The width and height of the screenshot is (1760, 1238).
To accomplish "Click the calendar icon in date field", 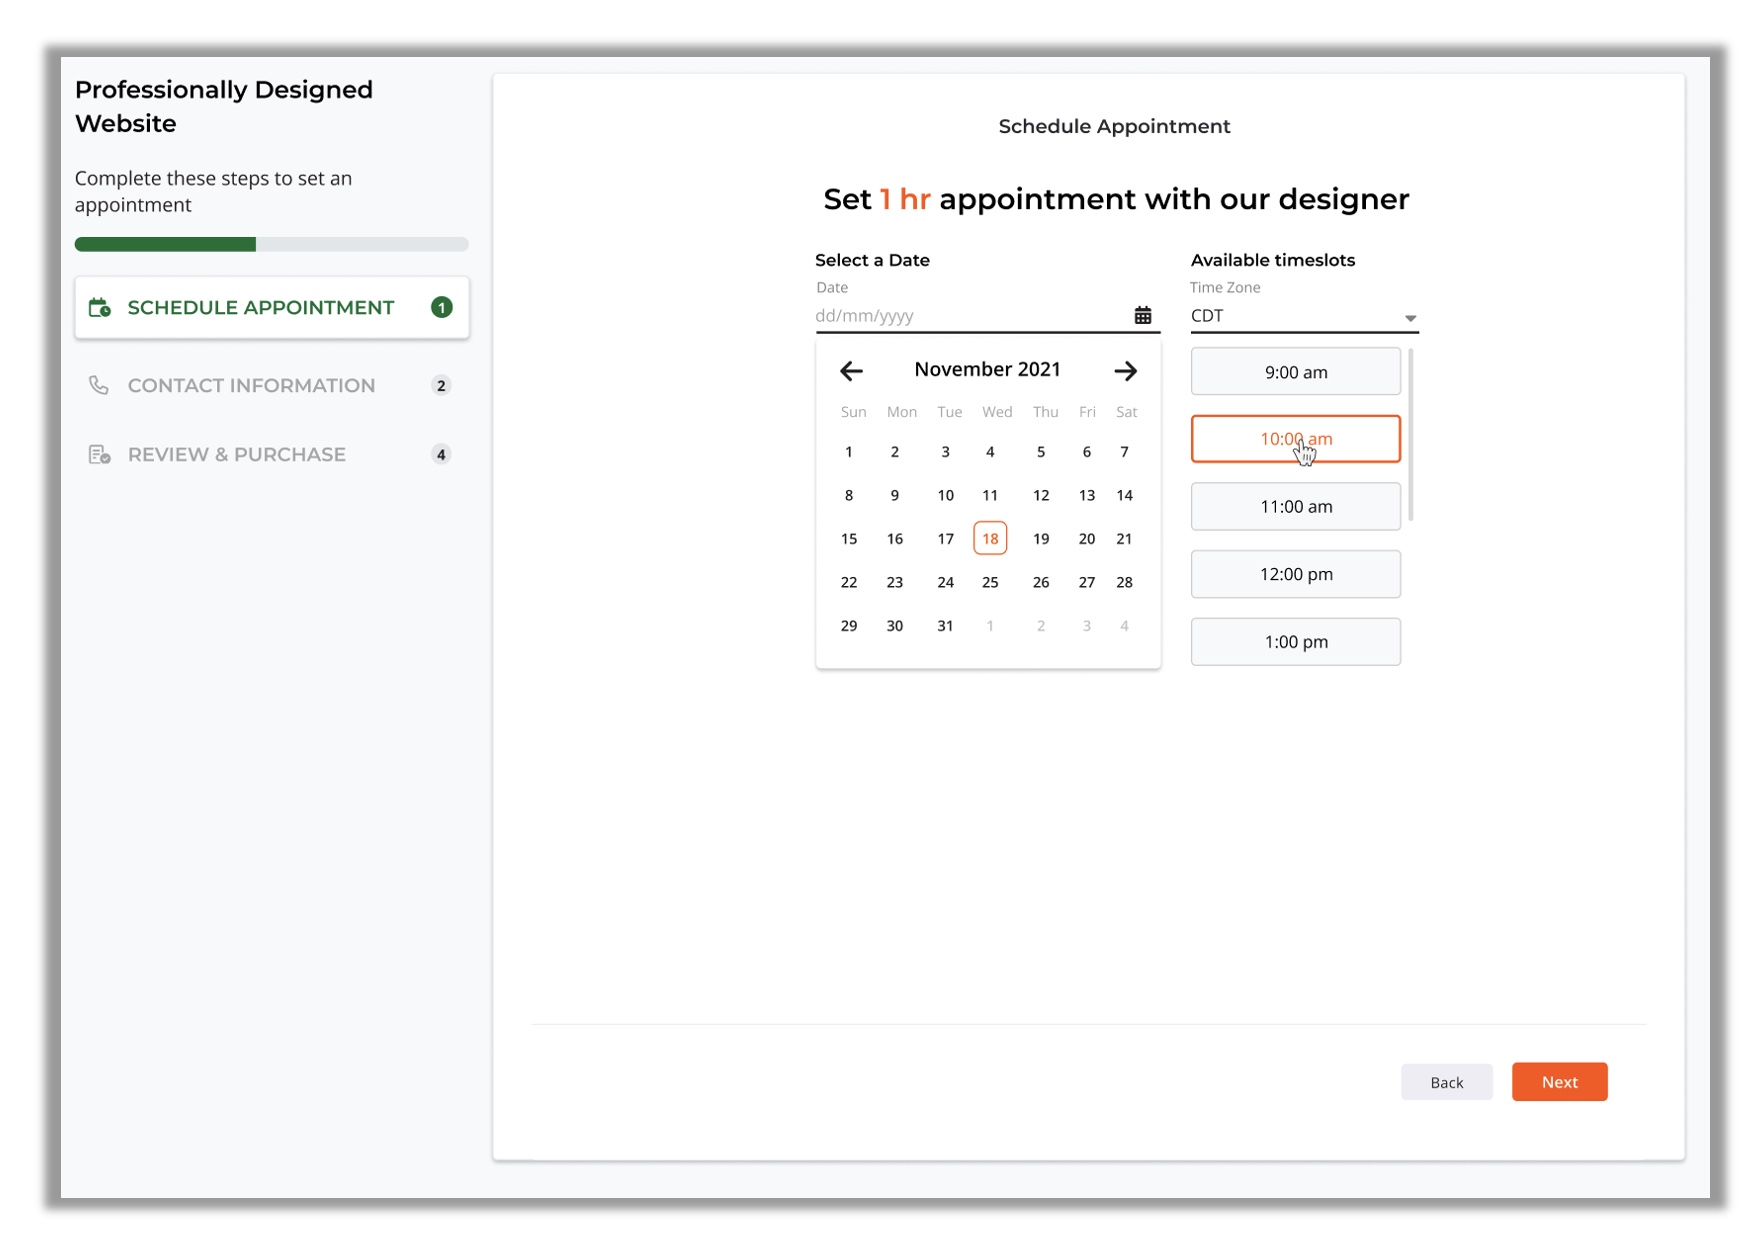I will pyautogui.click(x=1142, y=315).
